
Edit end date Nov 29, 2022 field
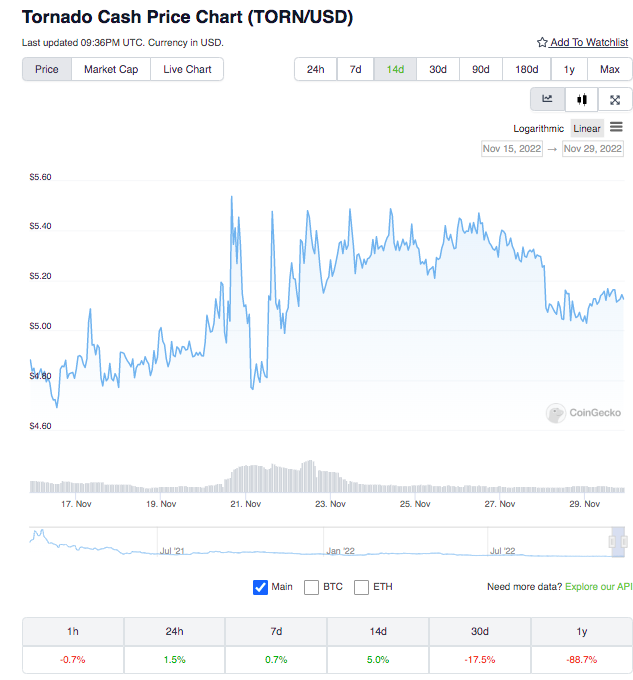[x=593, y=149]
